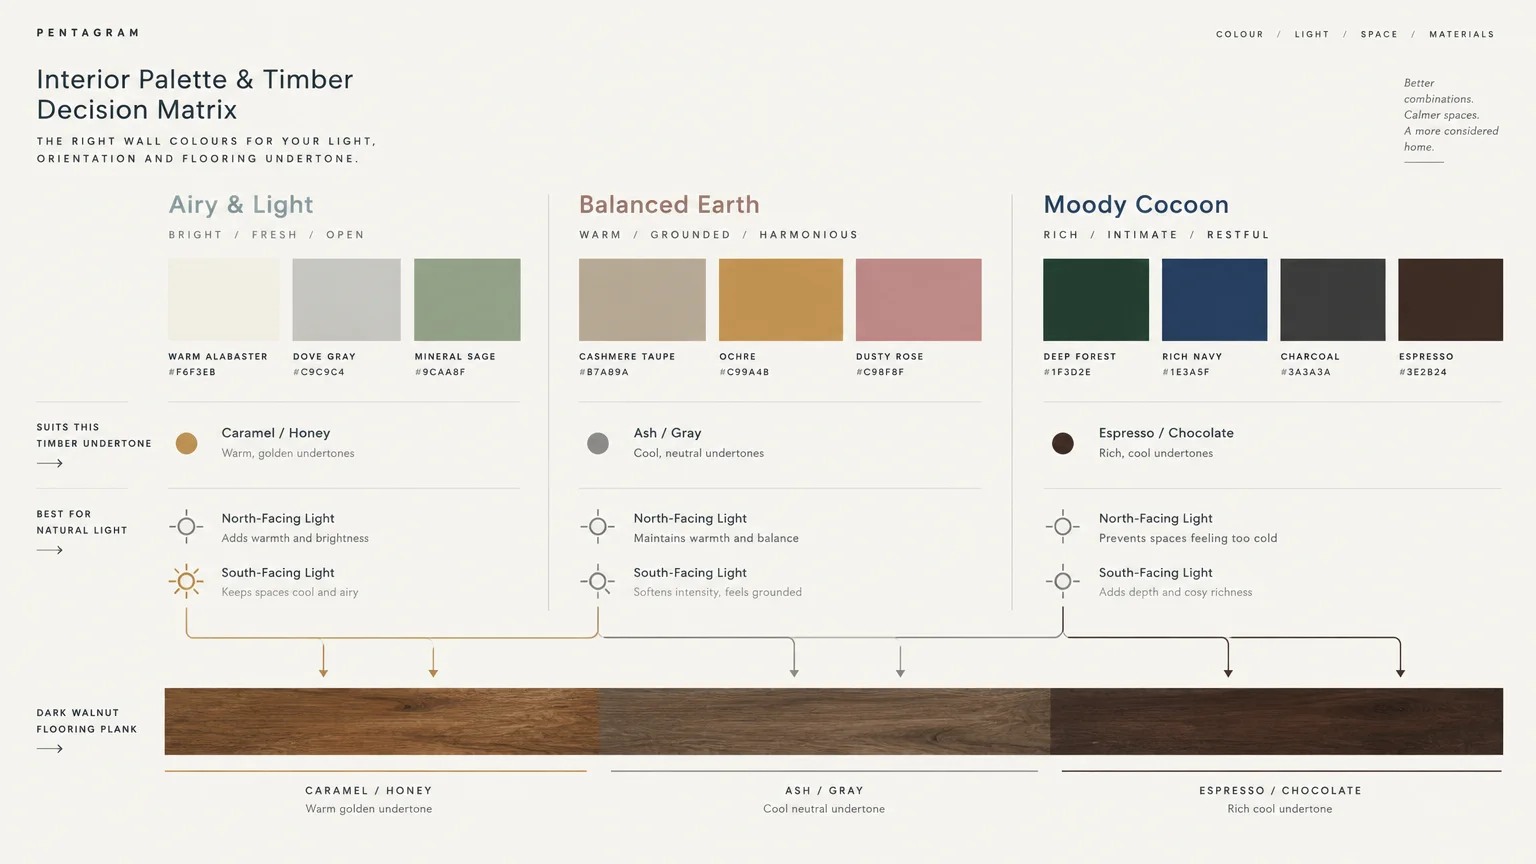
Task: Click the arrow under "Dark Walnut Flooring Plank"
Action: (50, 749)
